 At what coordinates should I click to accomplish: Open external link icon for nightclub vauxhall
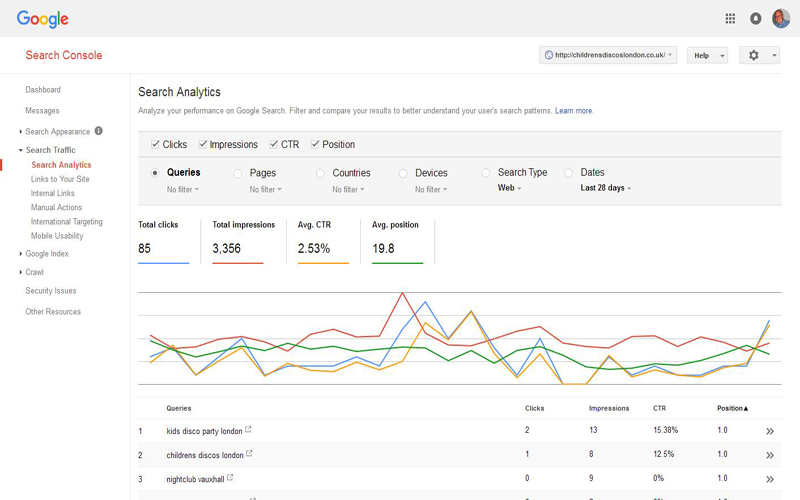pyautogui.click(x=230, y=478)
